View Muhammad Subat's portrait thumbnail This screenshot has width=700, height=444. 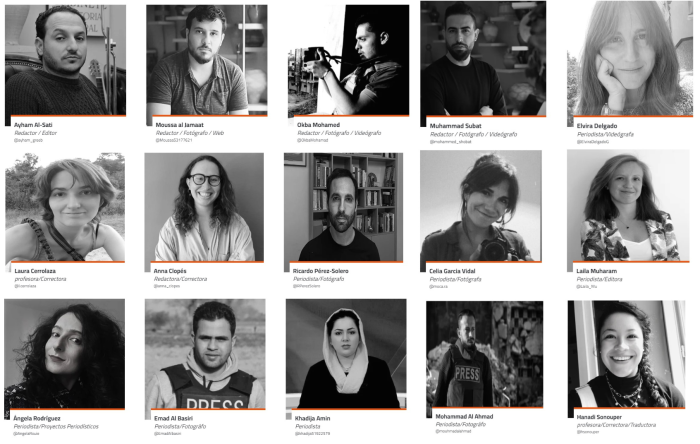coord(483,58)
